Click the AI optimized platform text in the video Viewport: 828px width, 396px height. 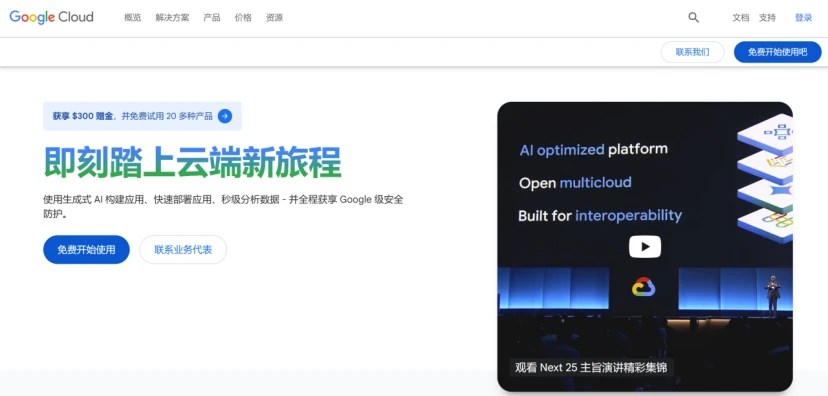click(x=593, y=149)
